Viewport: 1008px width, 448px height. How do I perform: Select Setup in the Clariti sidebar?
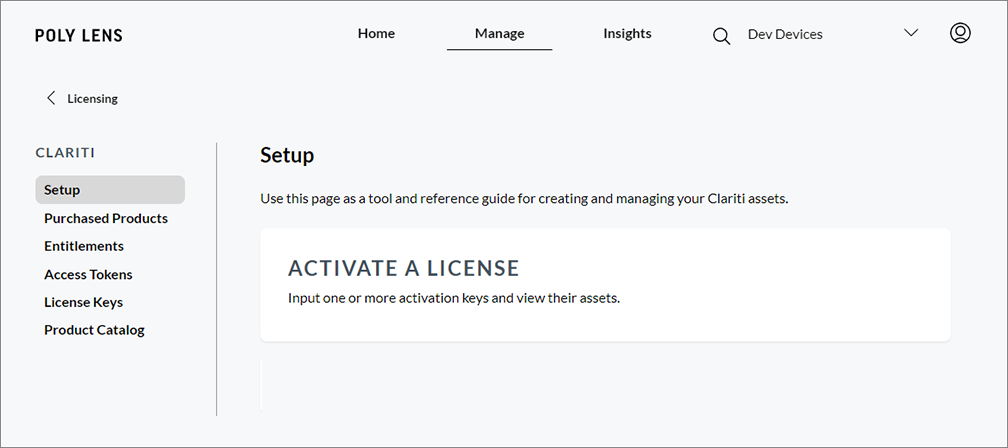click(110, 190)
